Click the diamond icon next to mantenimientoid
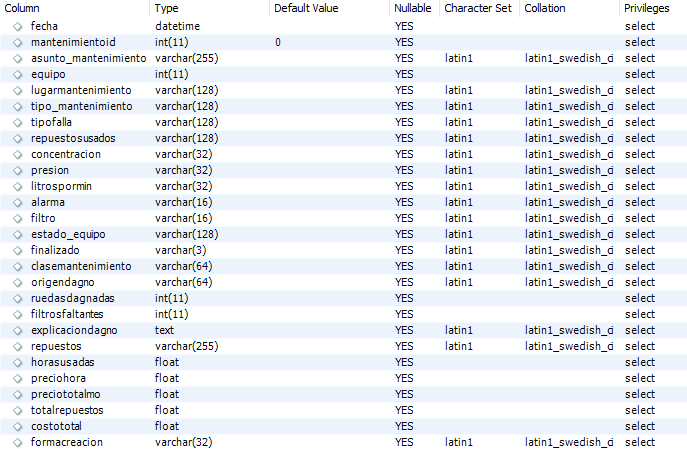Screen dimensions: 687x449 click(18, 42)
